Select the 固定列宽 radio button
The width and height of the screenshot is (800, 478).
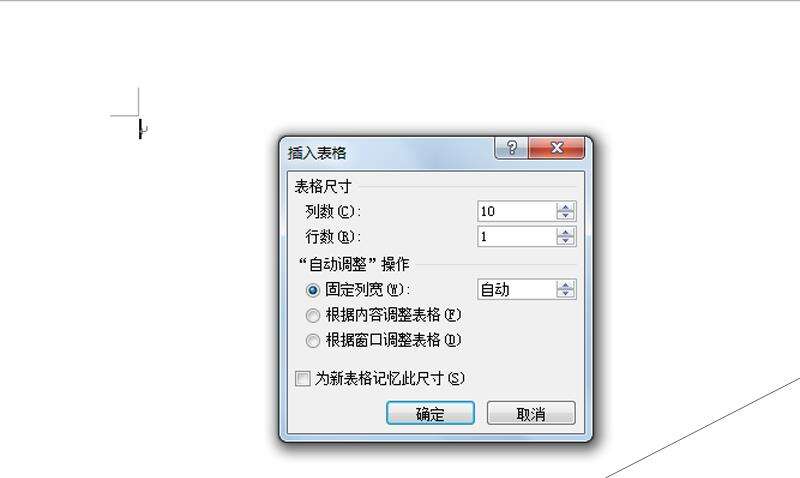pos(313,290)
